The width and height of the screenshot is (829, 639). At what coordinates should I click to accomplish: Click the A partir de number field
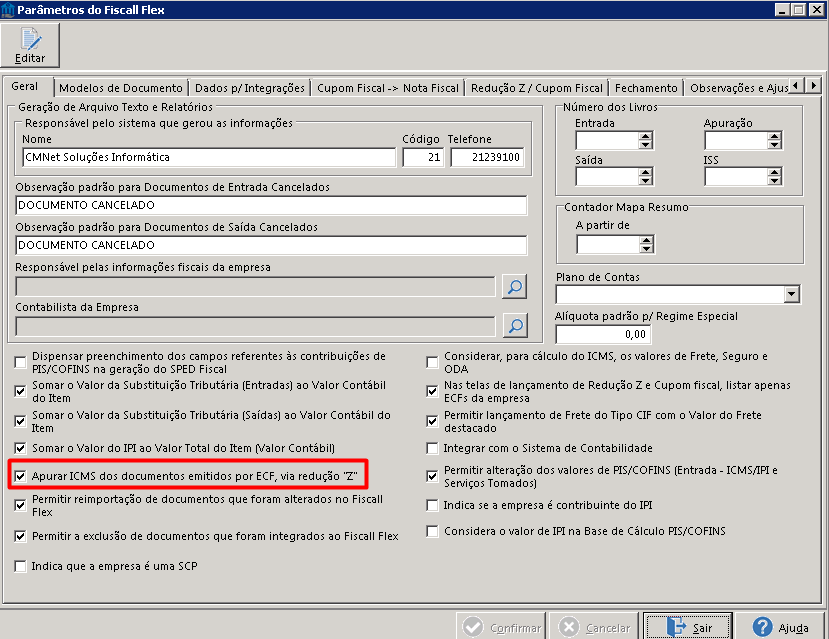608,245
